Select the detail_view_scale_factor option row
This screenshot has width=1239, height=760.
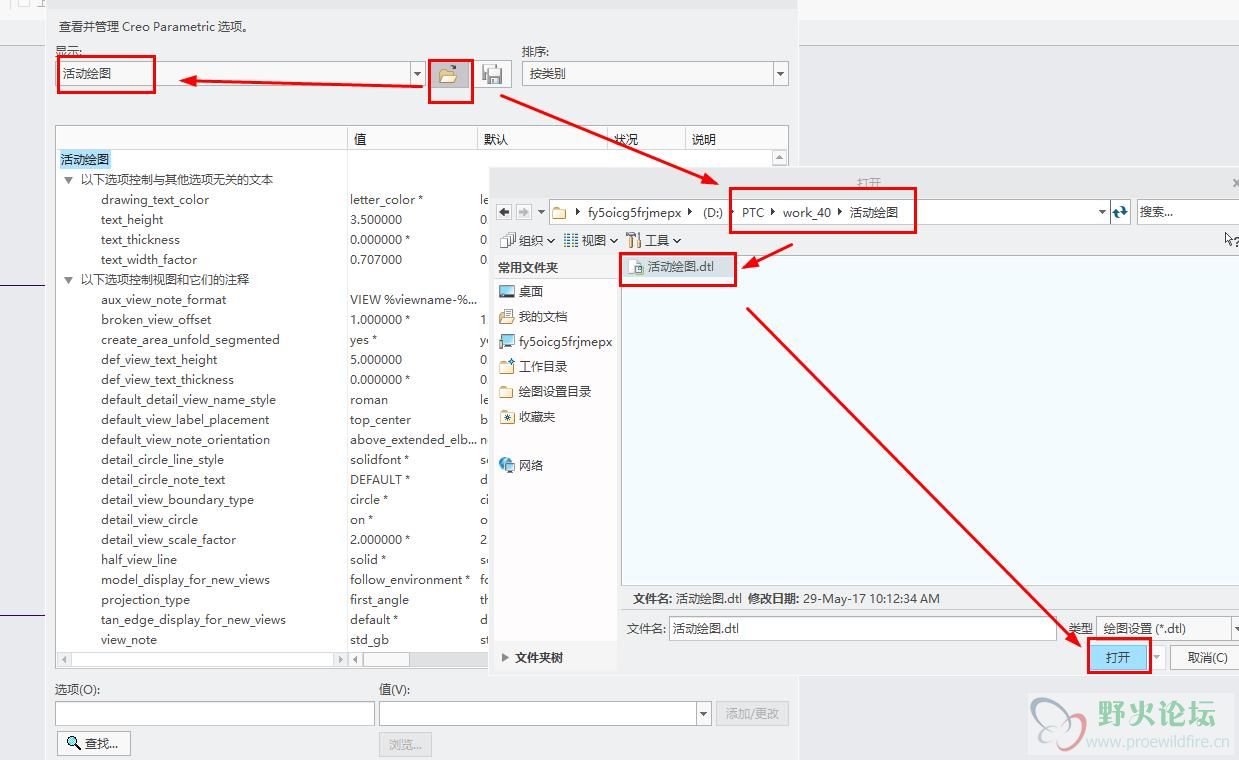(169, 540)
